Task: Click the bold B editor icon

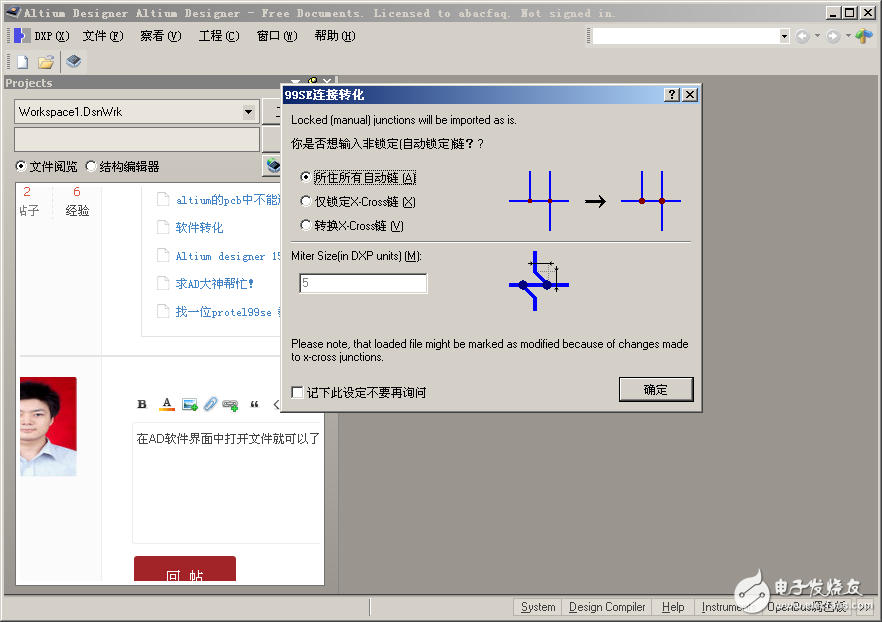Action: coord(142,404)
